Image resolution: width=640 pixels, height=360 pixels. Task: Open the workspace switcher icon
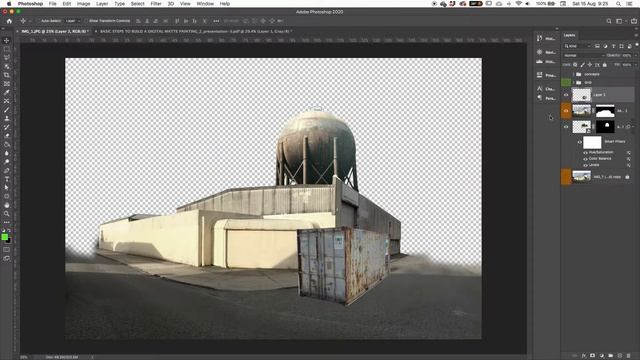click(619, 21)
